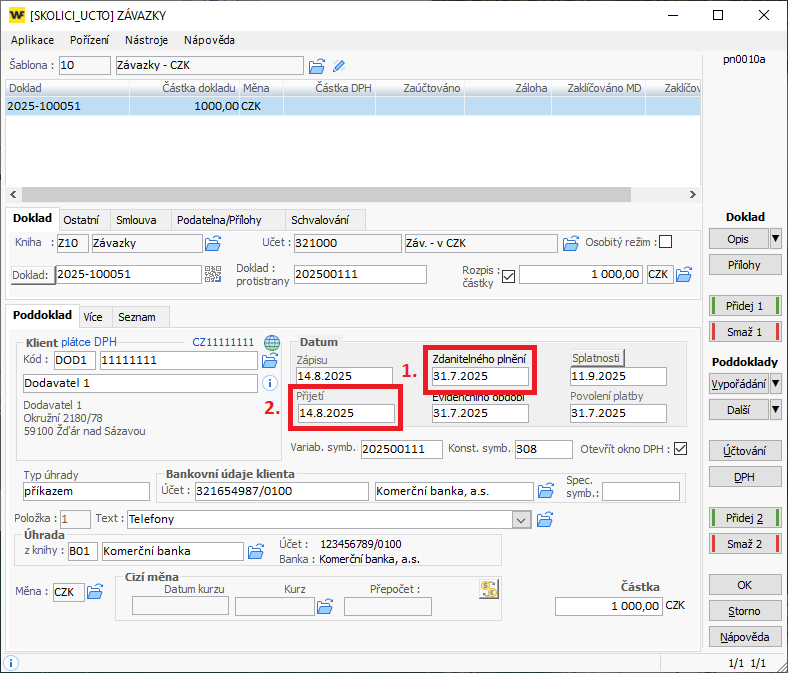Open folder lookup next to Kniha Závazky
This screenshot has width=788, height=673.
point(213,243)
